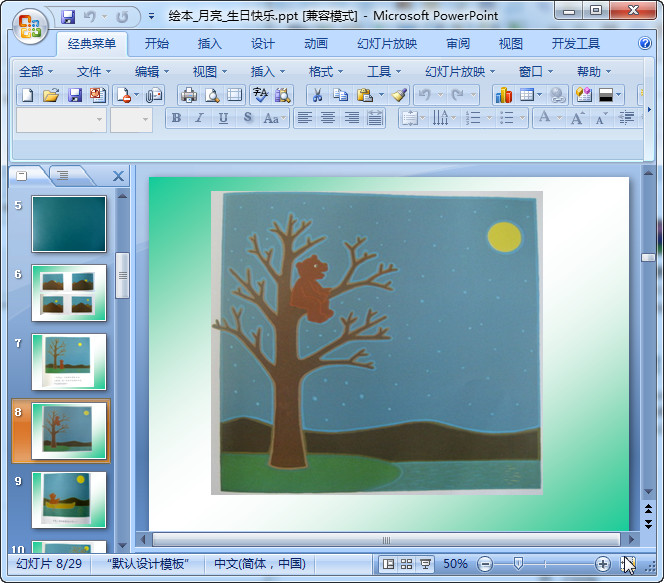Select slide 6 thumbnail

click(x=69, y=293)
